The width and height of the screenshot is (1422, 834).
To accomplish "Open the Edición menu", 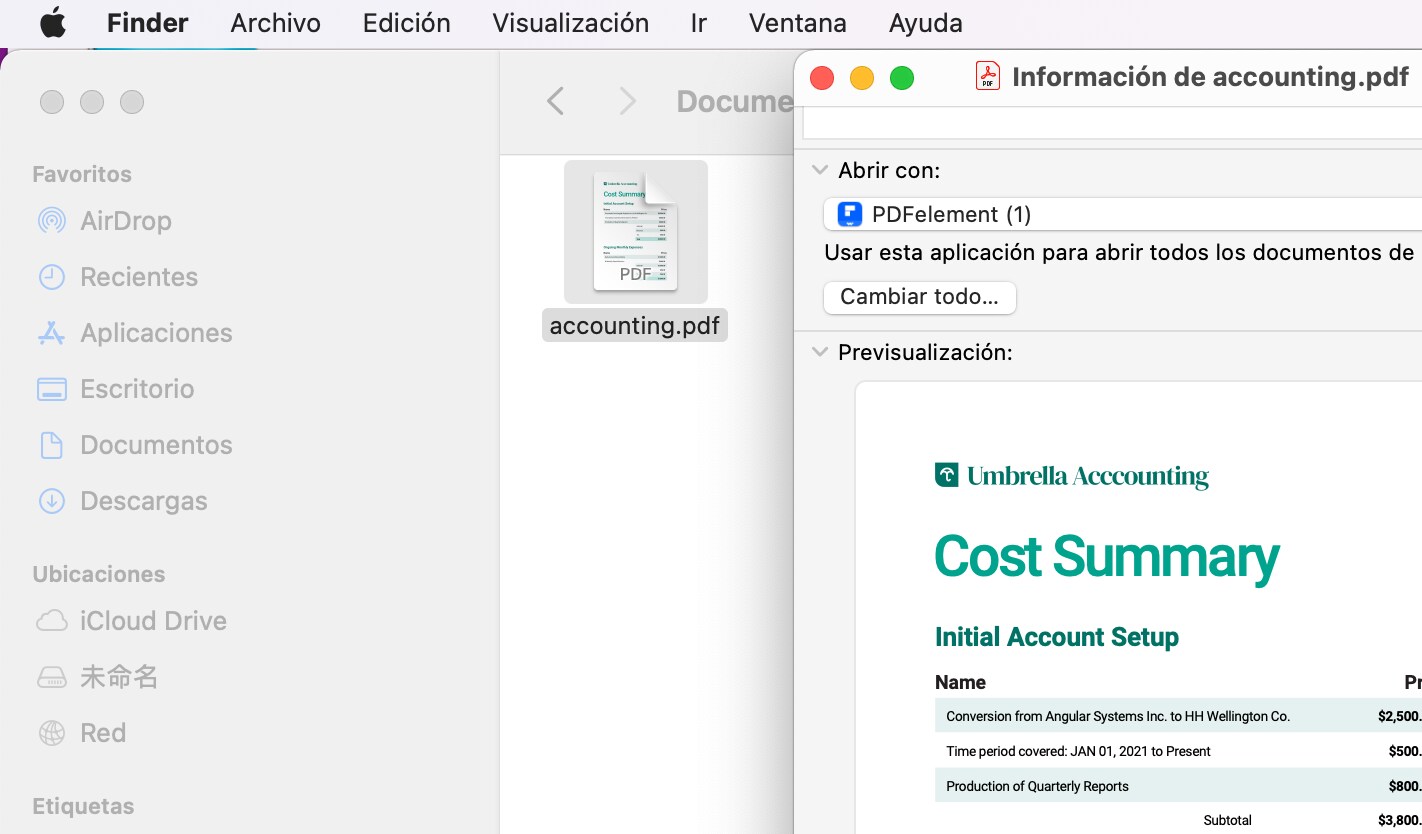I will click(x=406, y=23).
